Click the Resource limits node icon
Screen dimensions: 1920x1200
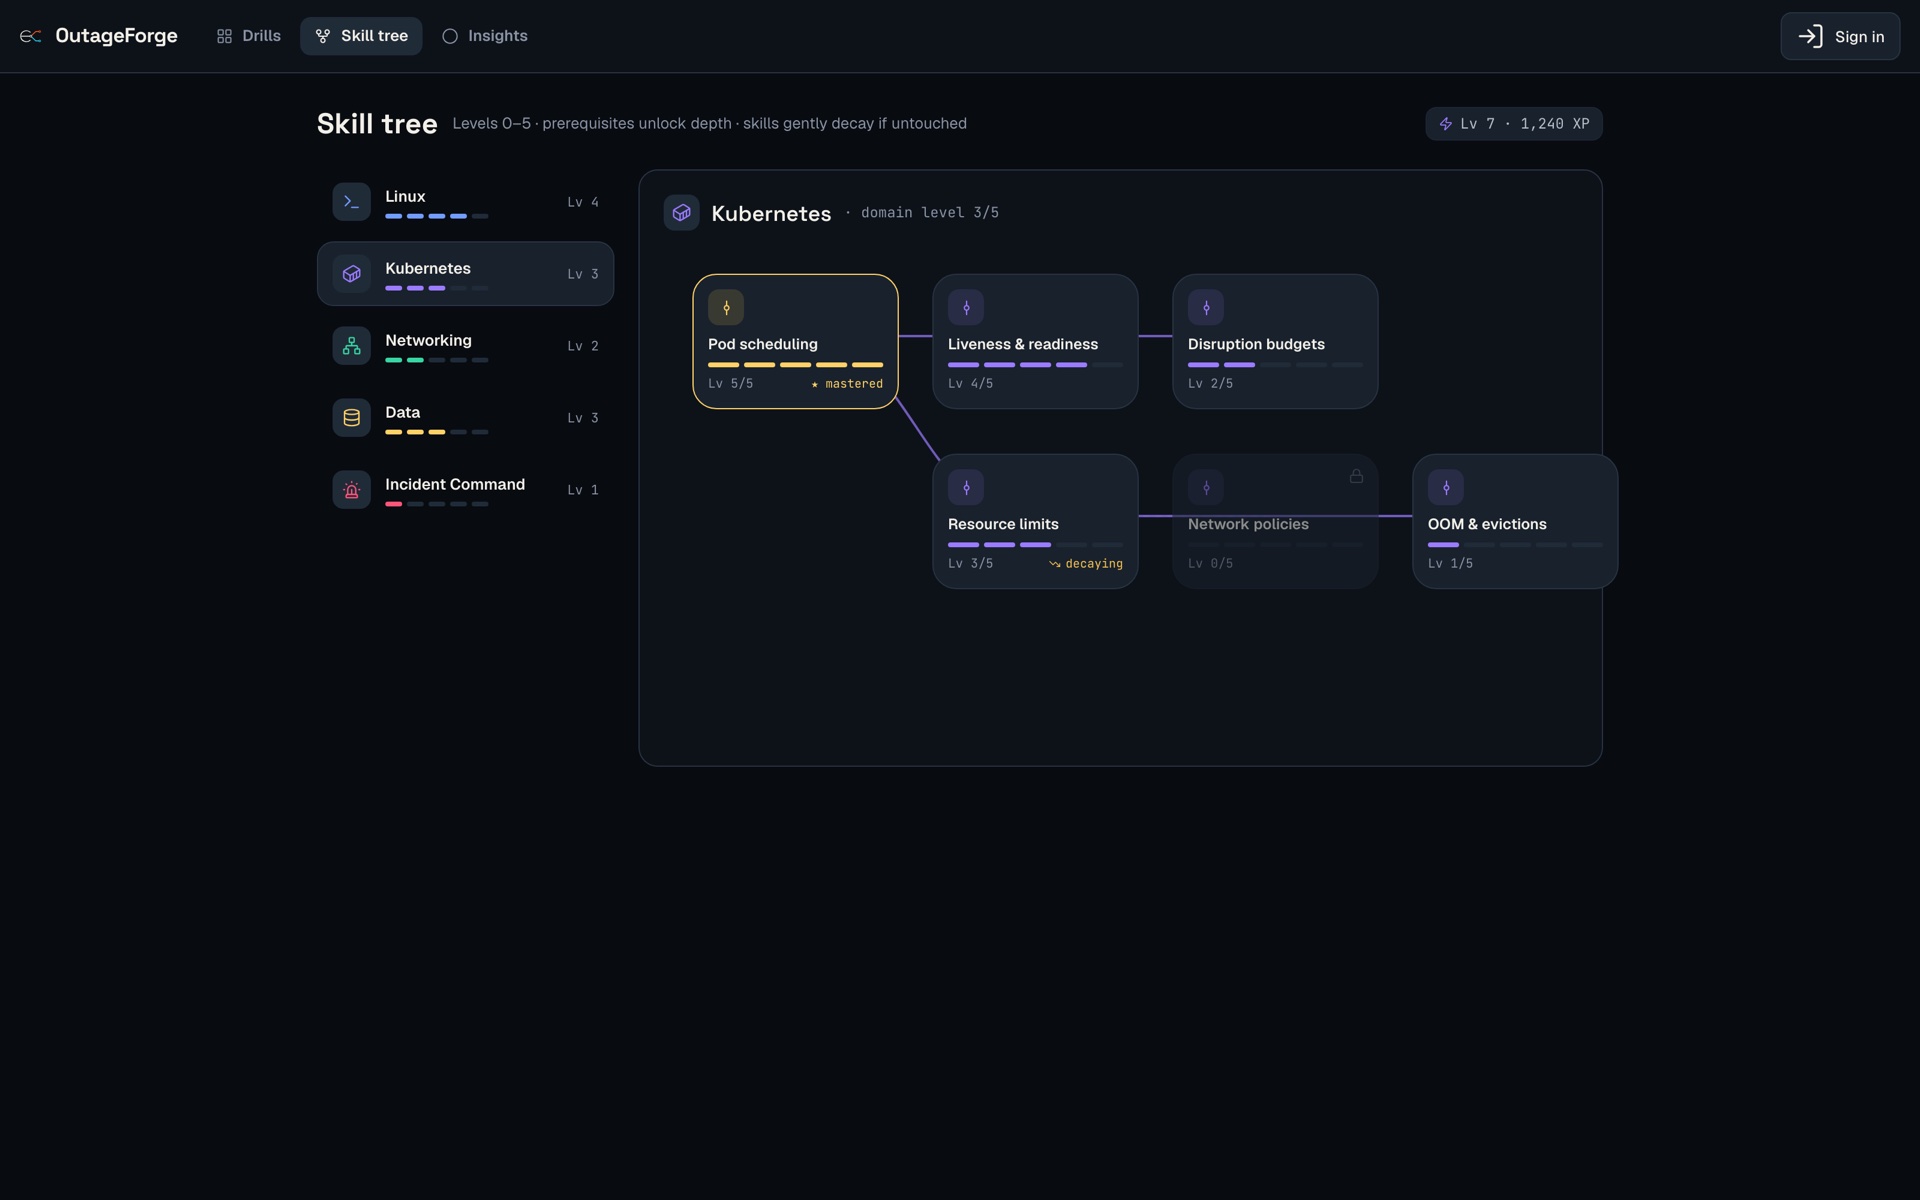pyautogui.click(x=966, y=488)
